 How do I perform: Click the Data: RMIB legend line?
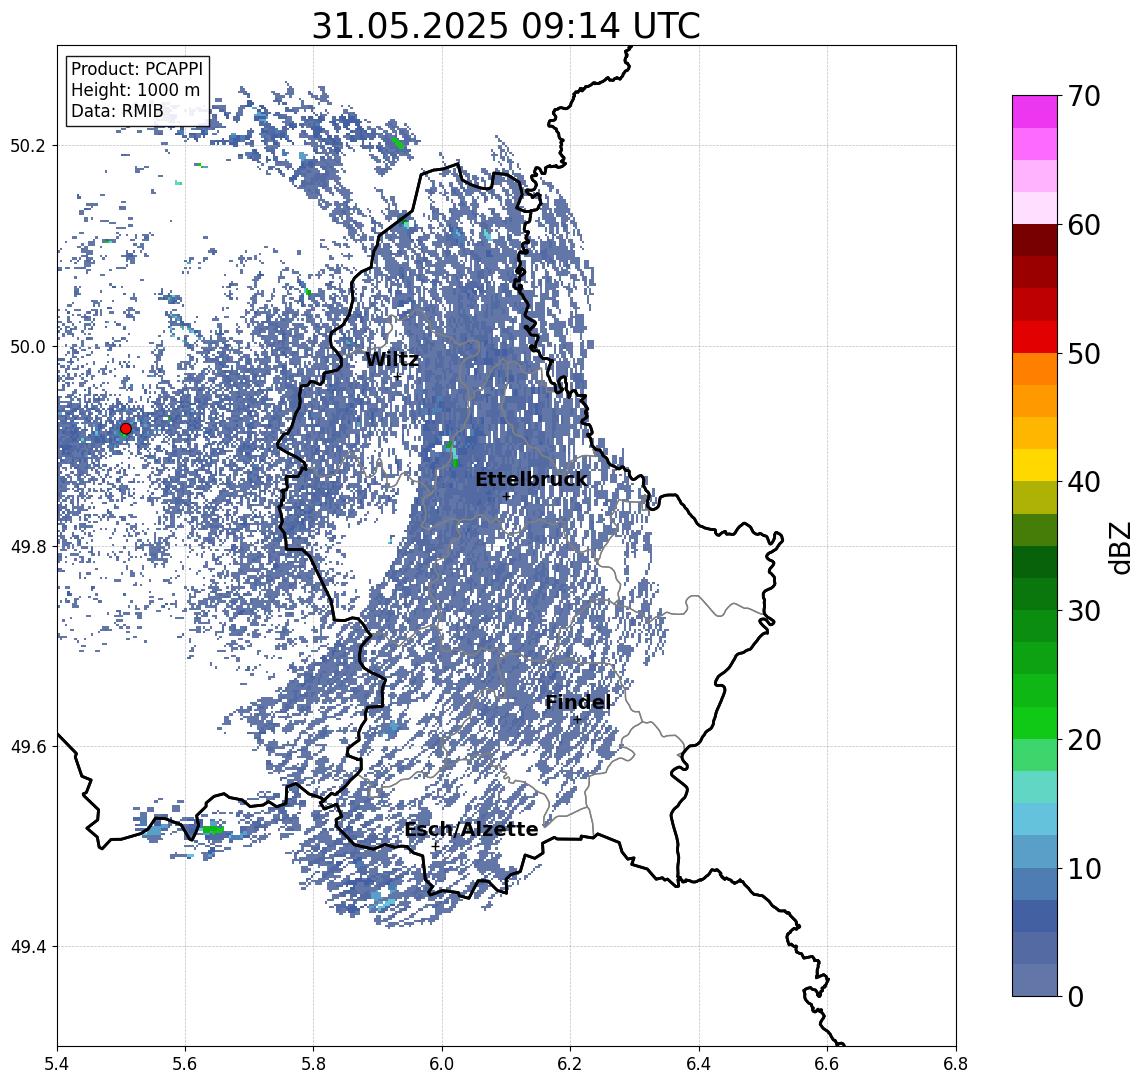117,111
